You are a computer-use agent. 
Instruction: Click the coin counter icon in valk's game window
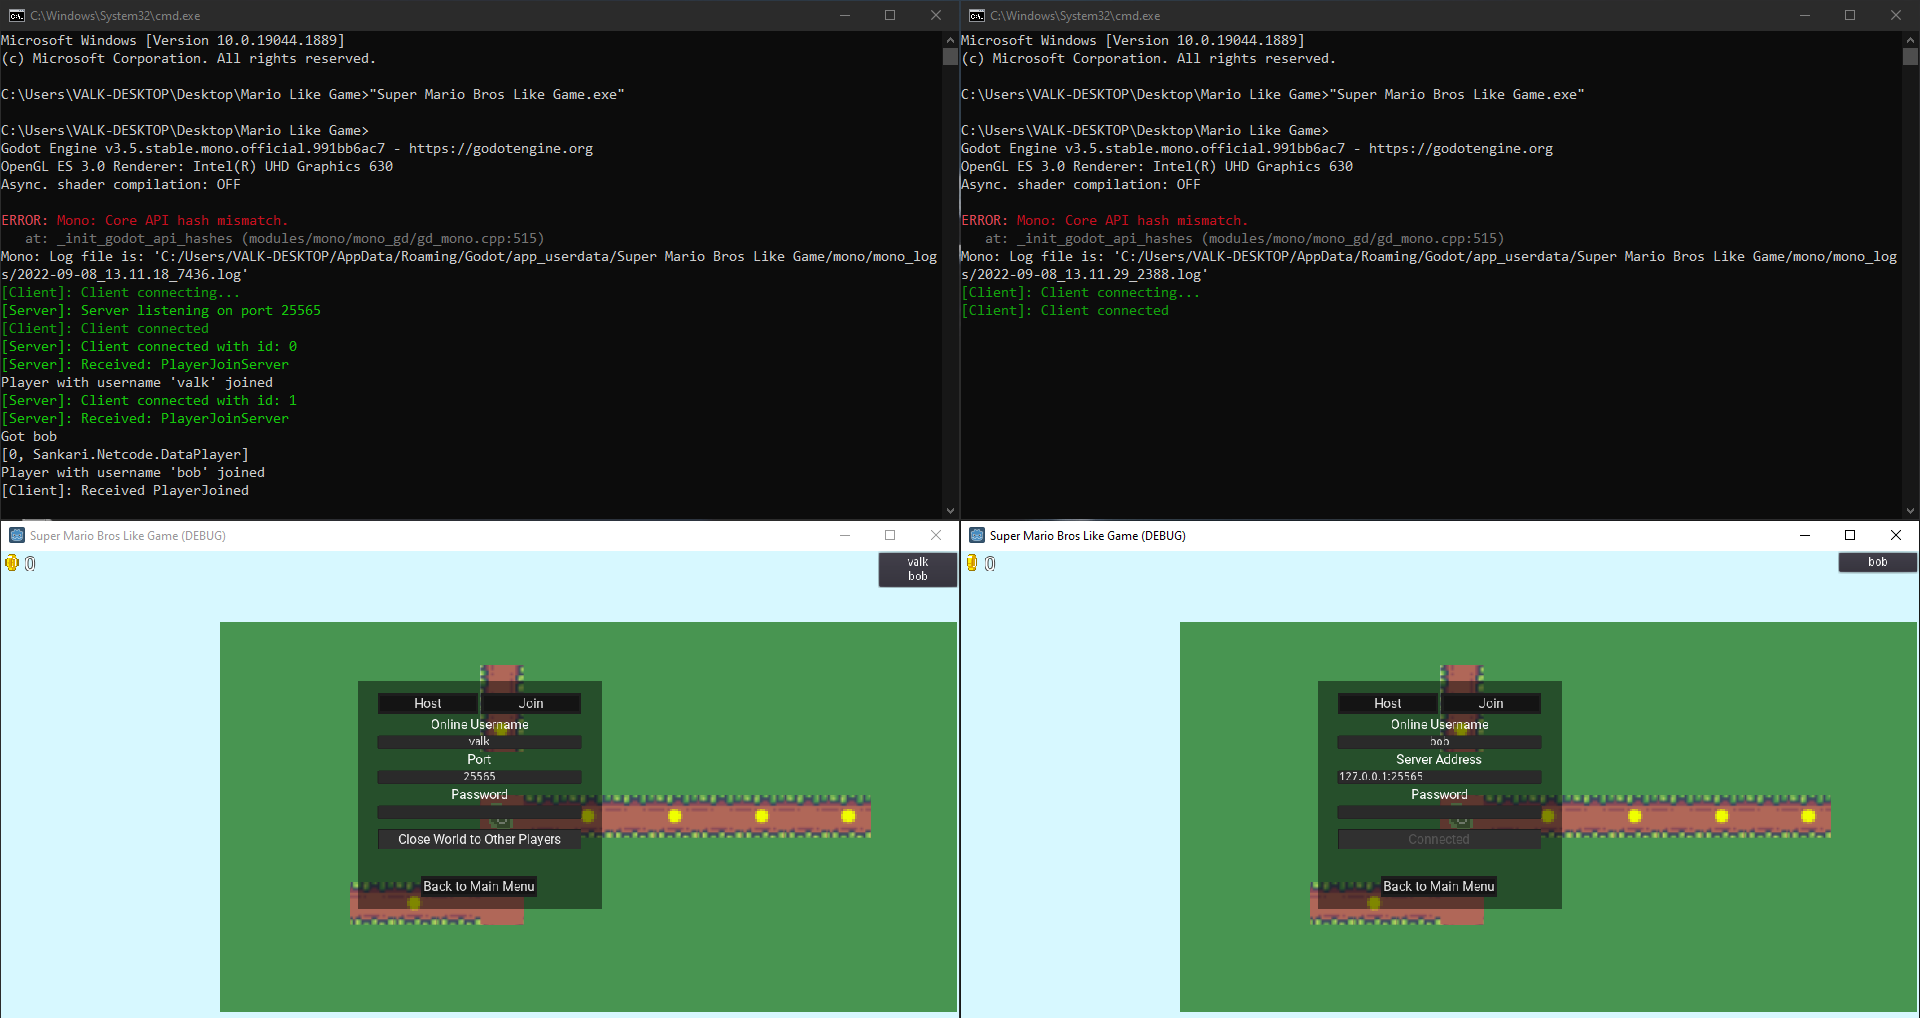point(12,562)
